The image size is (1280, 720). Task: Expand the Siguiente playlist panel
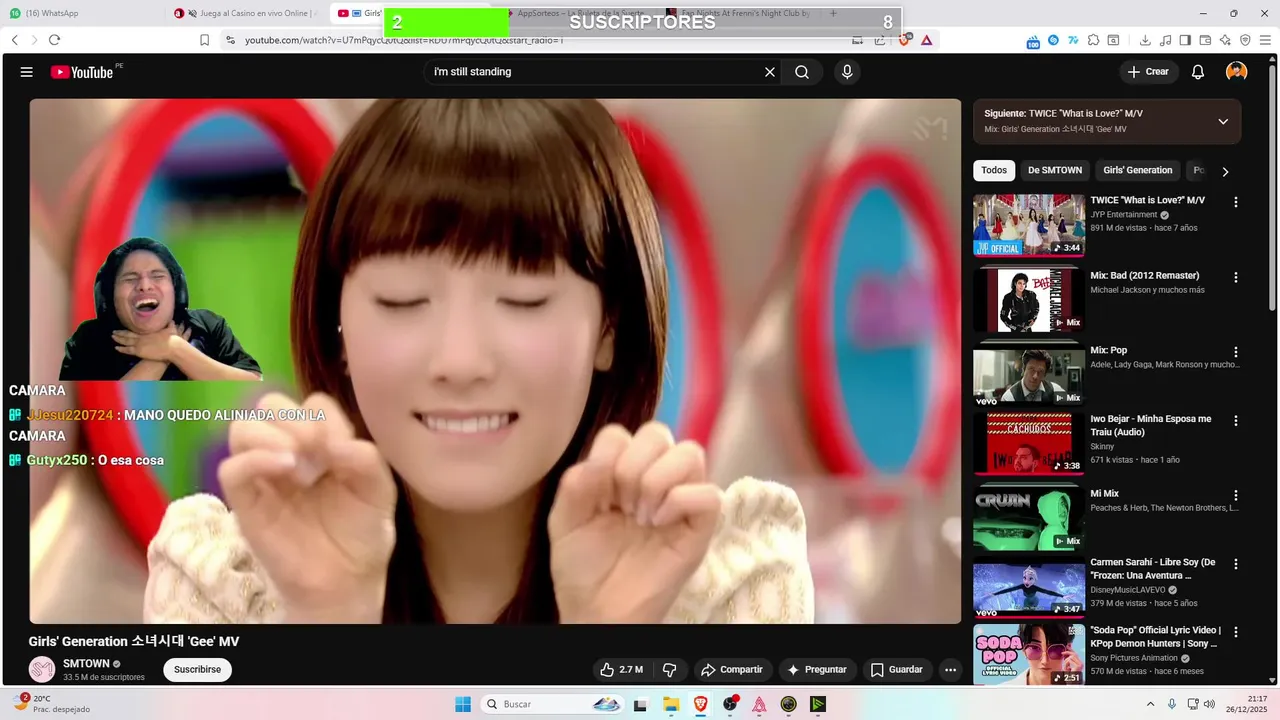point(1223,121)
